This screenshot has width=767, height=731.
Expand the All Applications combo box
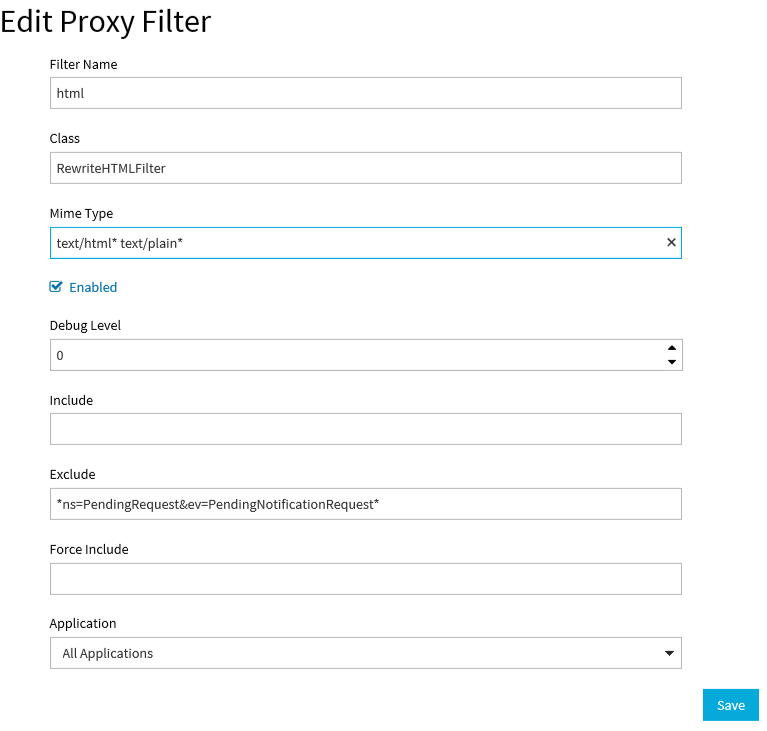click(x=350, y=653)
